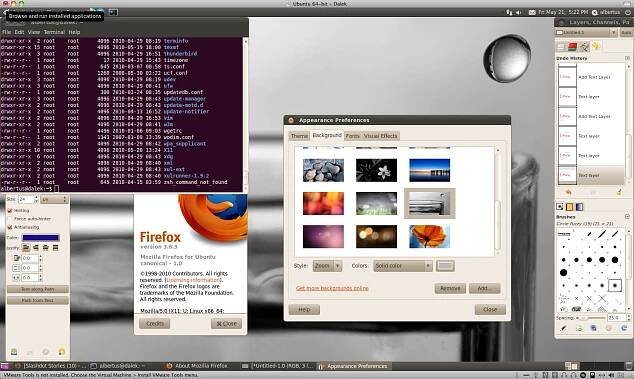Screen dimensions: 634x379
Task: Switch to the Patterns tab icon
Action: coord(569,207)
